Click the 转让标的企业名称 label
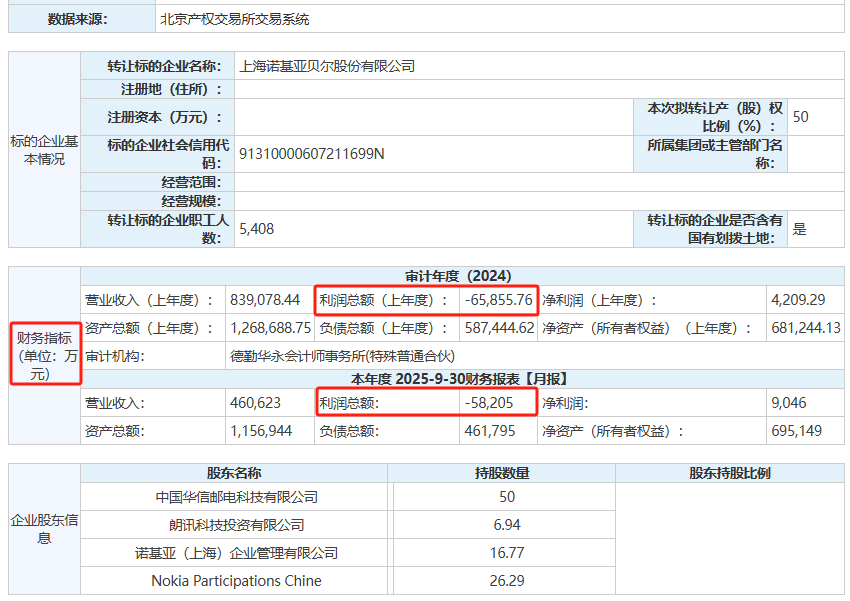850x601 pixels. pos(164,67)
